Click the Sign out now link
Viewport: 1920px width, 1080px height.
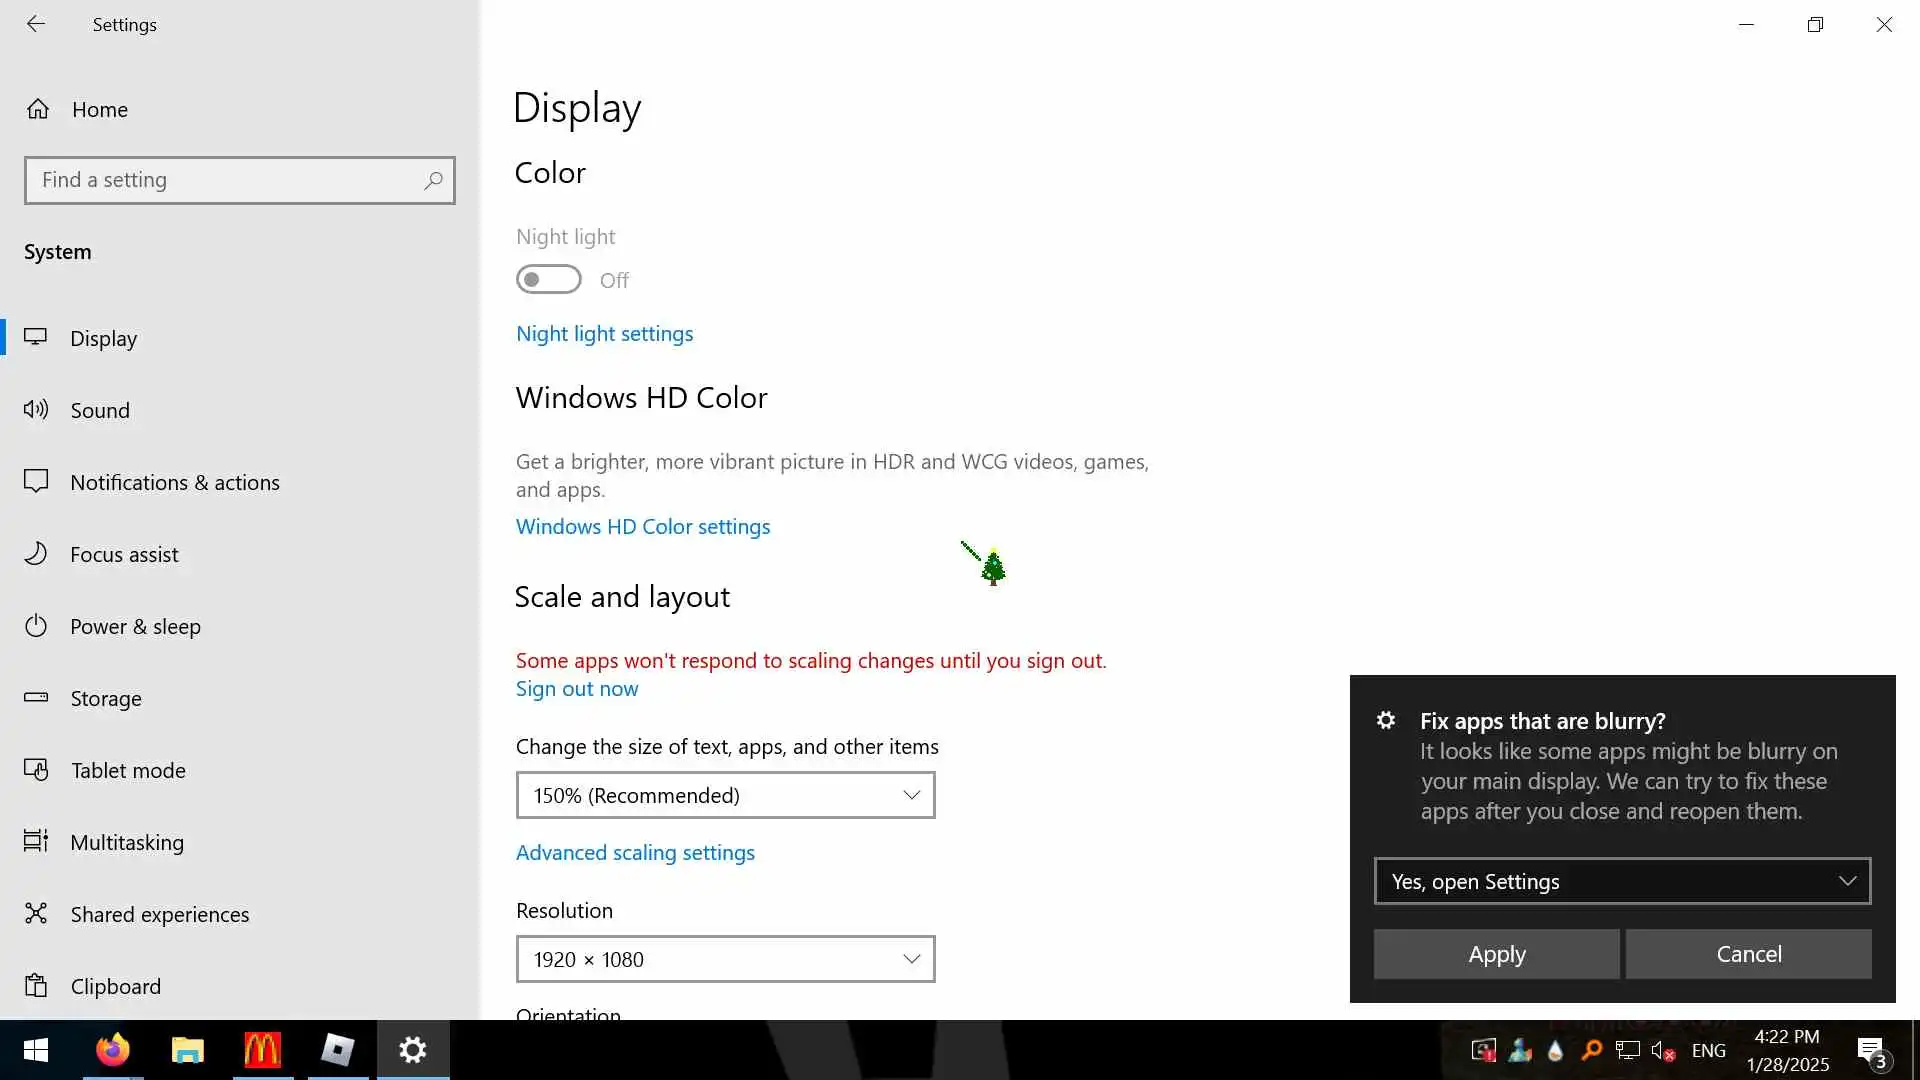tap(576, 689)
